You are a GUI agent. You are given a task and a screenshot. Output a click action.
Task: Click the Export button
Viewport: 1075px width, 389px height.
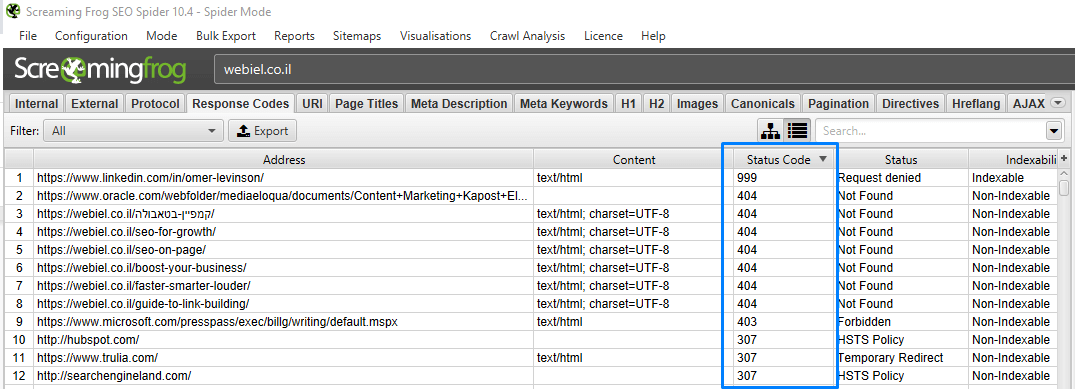point(262,130)
